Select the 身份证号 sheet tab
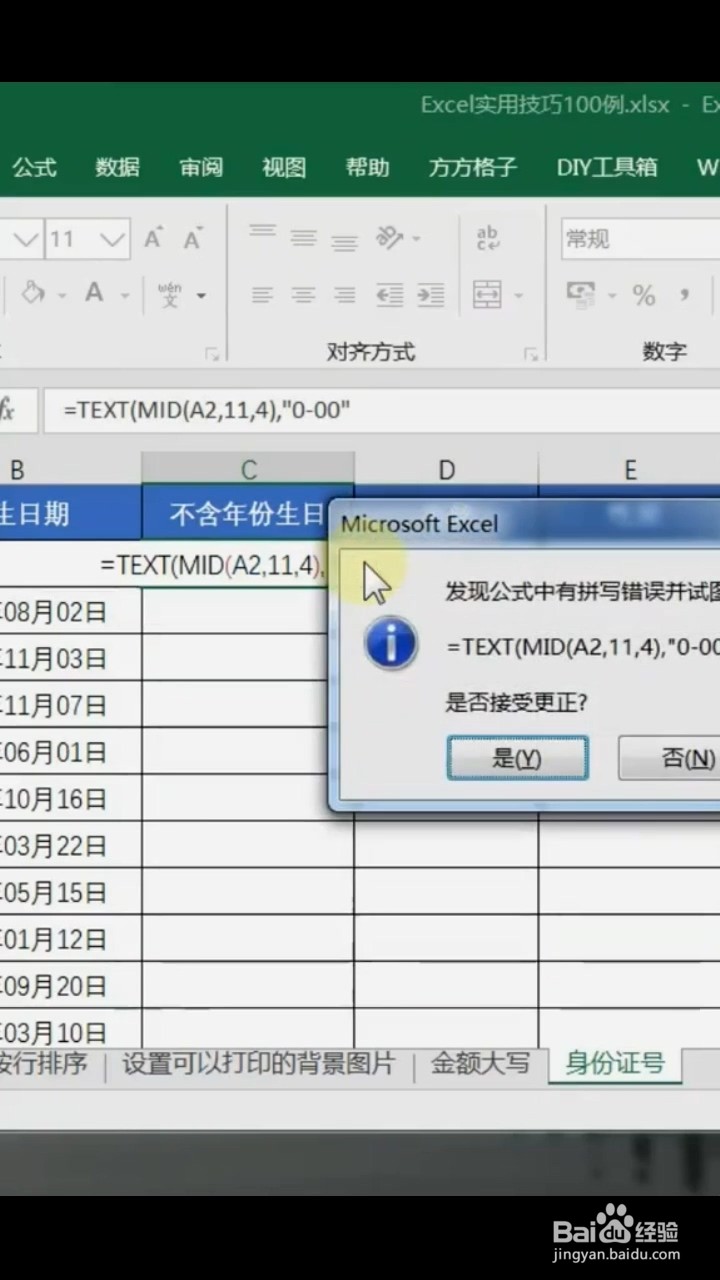 click(x=615, y=1063)
